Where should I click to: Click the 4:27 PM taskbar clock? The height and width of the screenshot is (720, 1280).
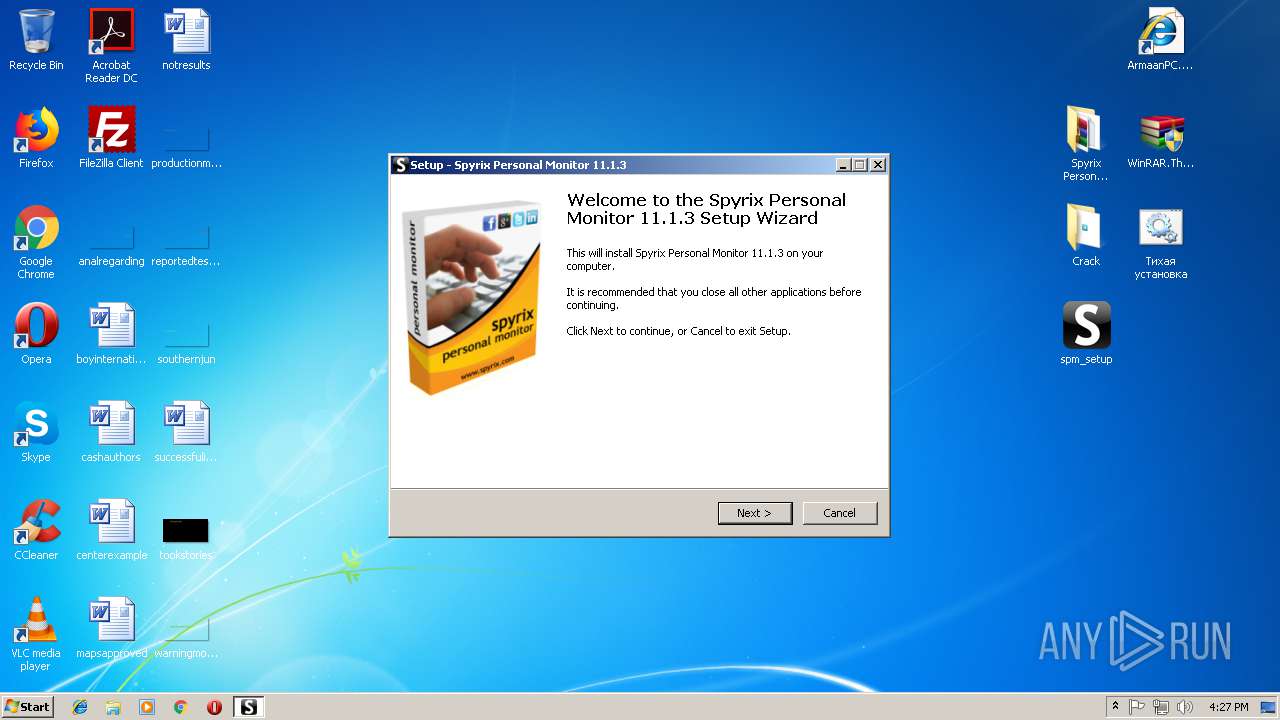click(1228, 707)
